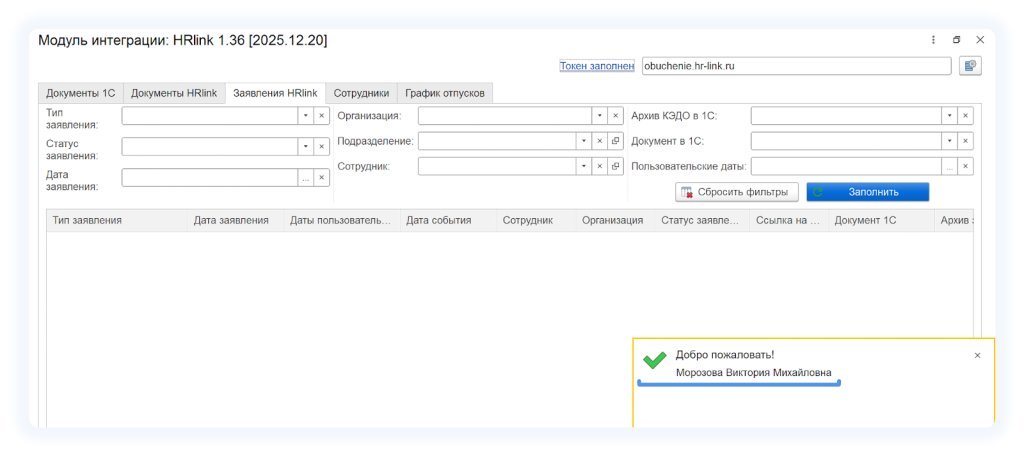Switch to the Документы 1С tab
Image resolution: width=1024 pixels, height=456 pixels.
click(80, 93)
